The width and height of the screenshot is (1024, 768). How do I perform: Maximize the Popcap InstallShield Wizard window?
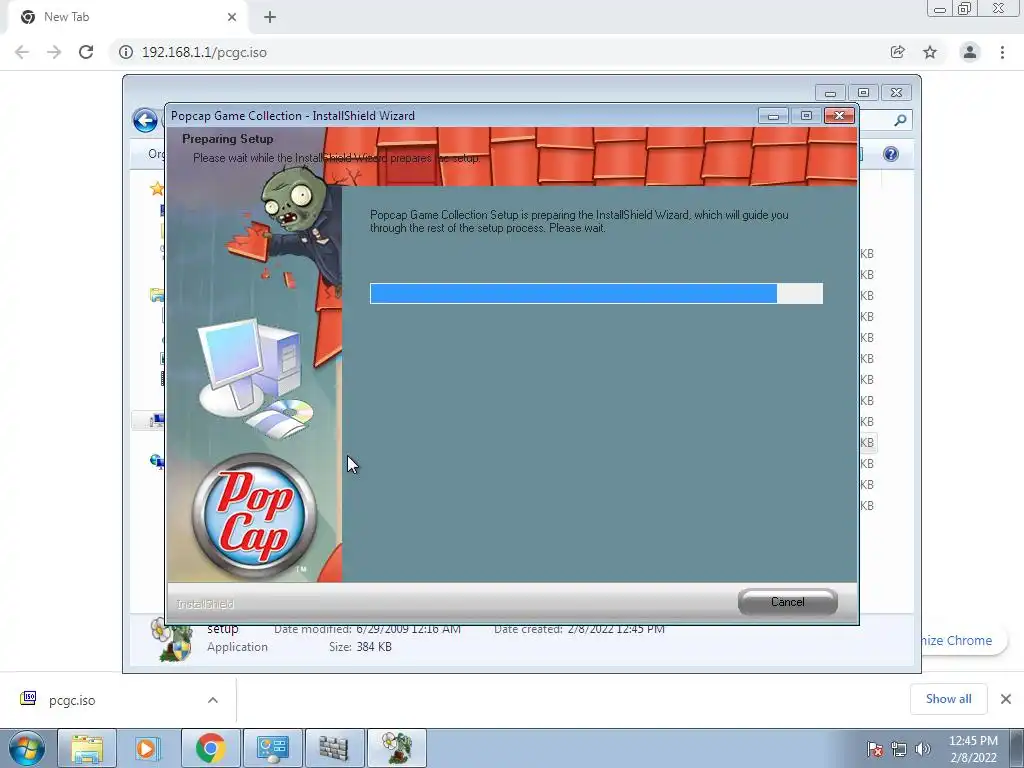[807, 116]
